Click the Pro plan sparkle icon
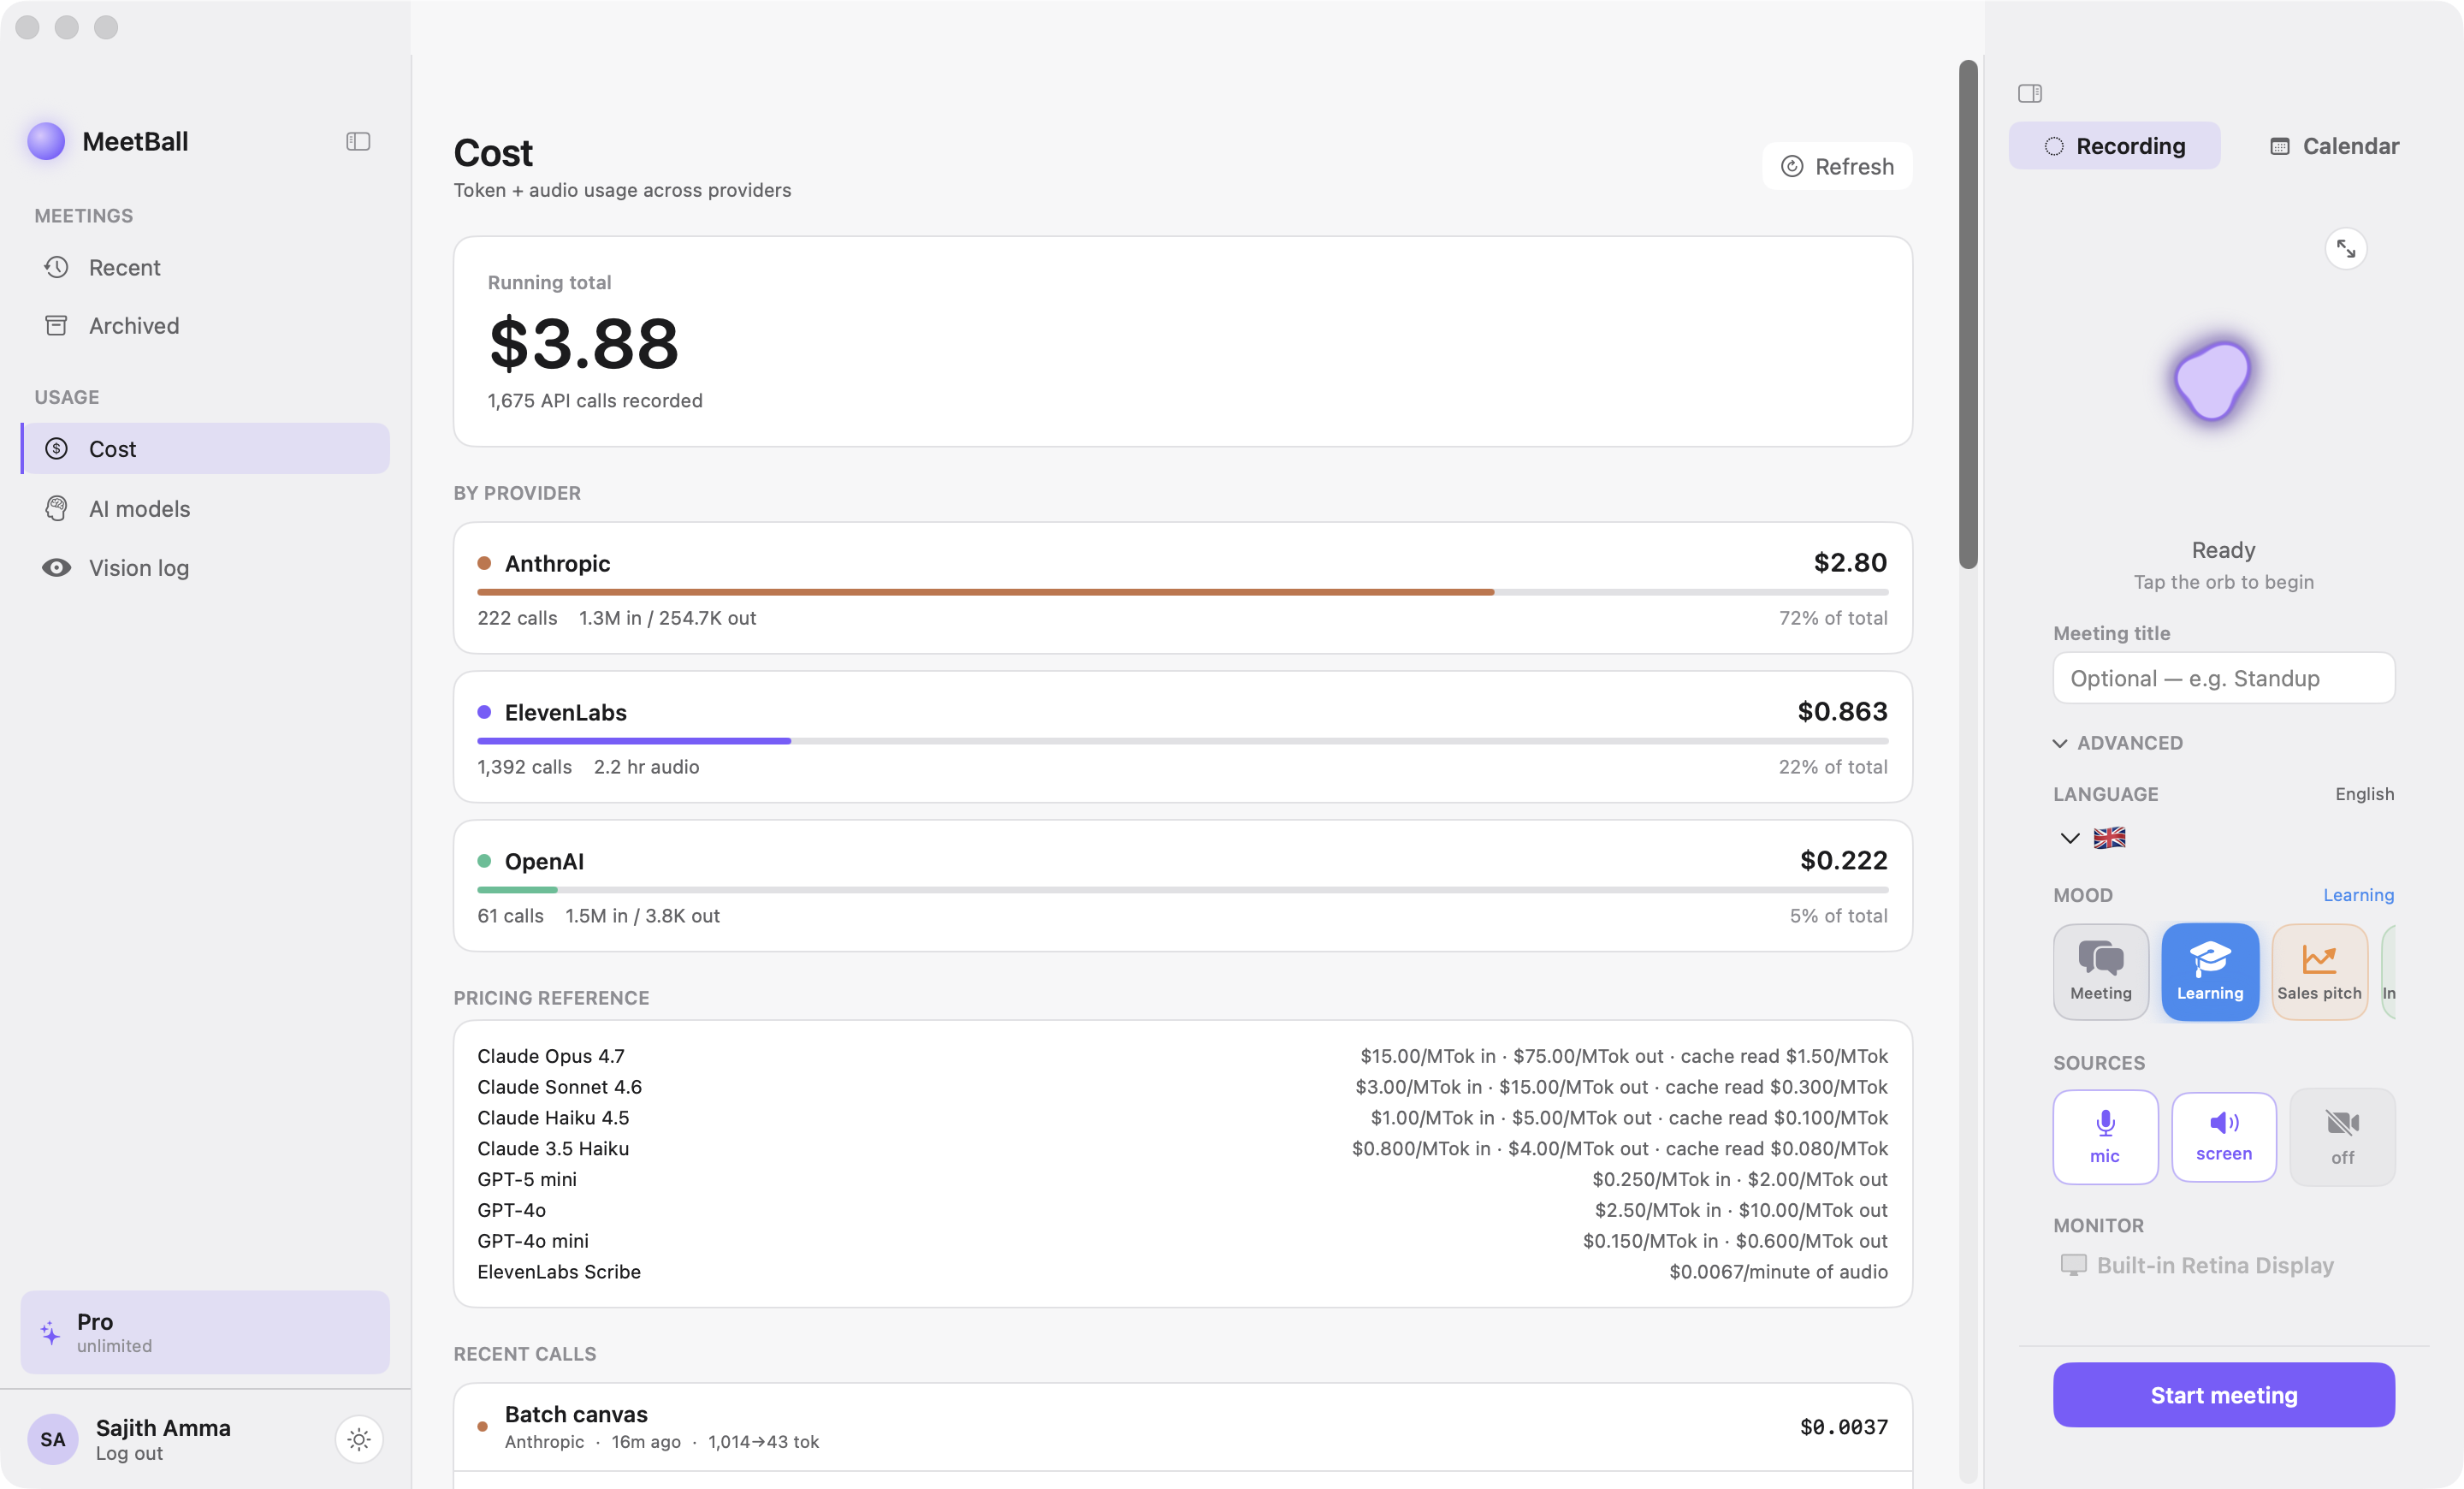Viewport: 2464px width, 1489px height. point(50,1332)
